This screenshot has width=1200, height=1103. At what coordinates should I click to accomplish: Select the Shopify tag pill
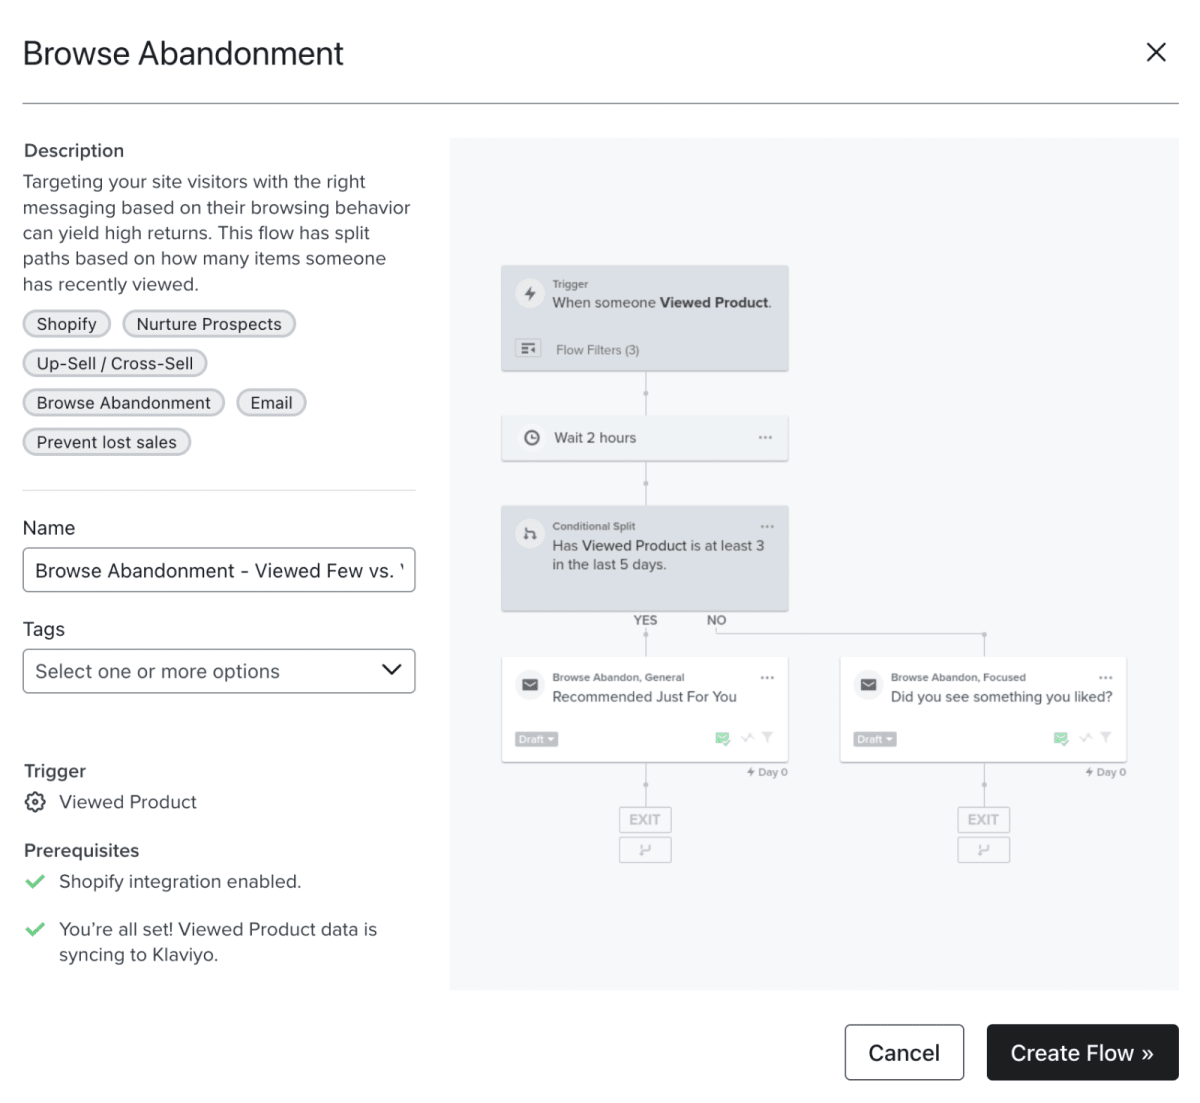(67, 324)
